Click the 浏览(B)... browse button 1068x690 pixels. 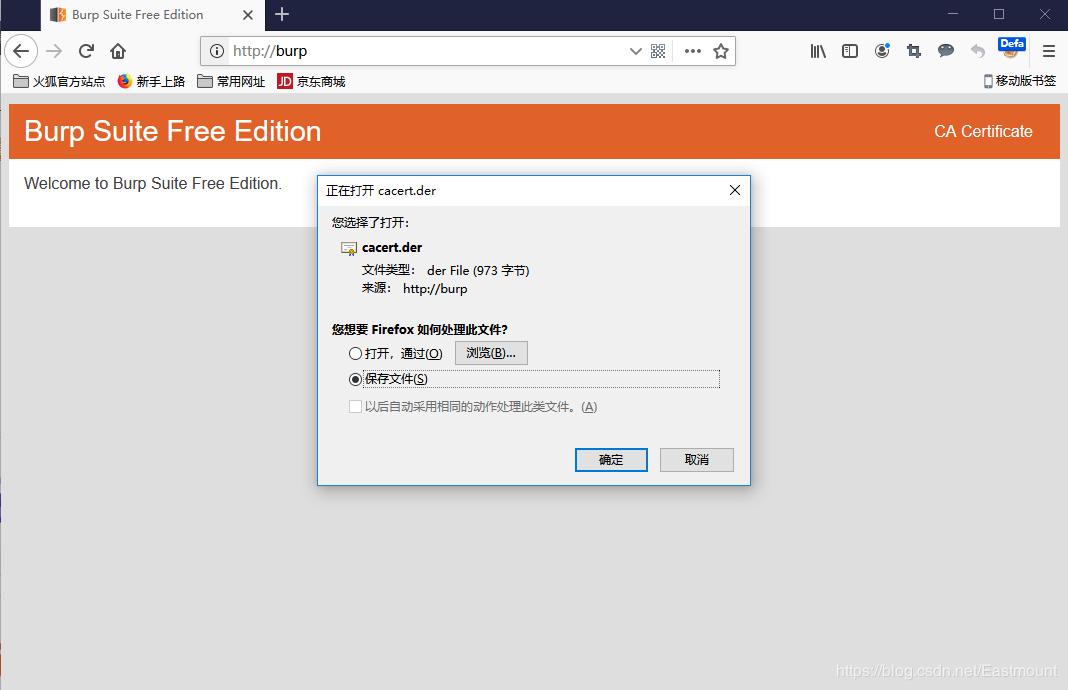[x=491, y=353]
